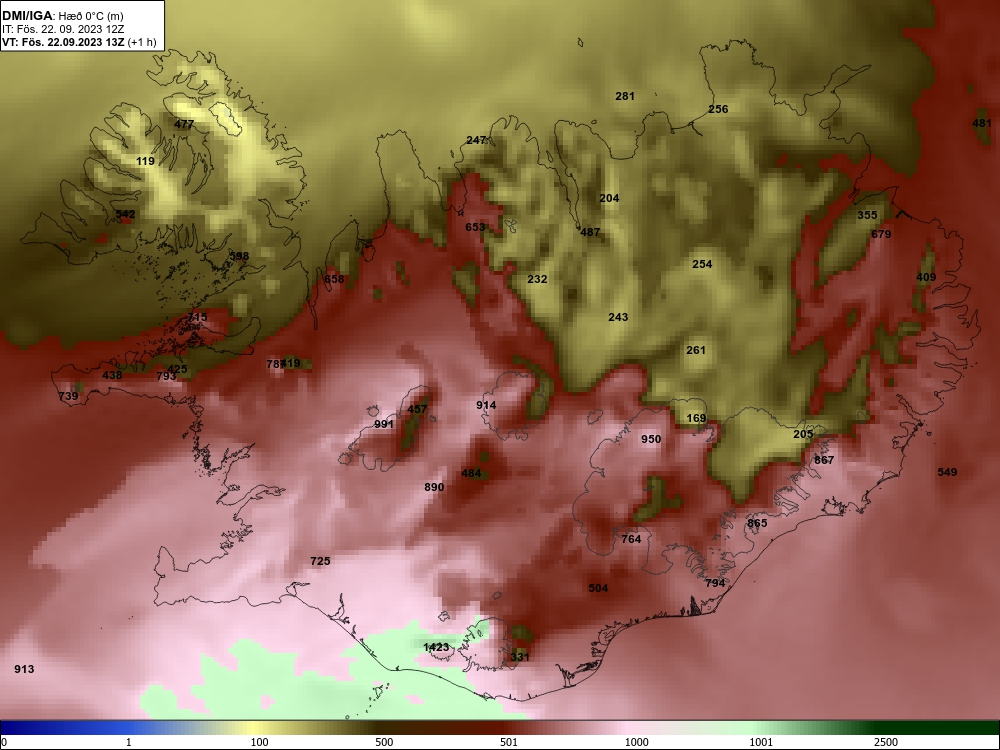Image resolution: width=1000 pixels, height=750 pixels.
Task: Click the 331 map value
Action: (x=520, y=657)
